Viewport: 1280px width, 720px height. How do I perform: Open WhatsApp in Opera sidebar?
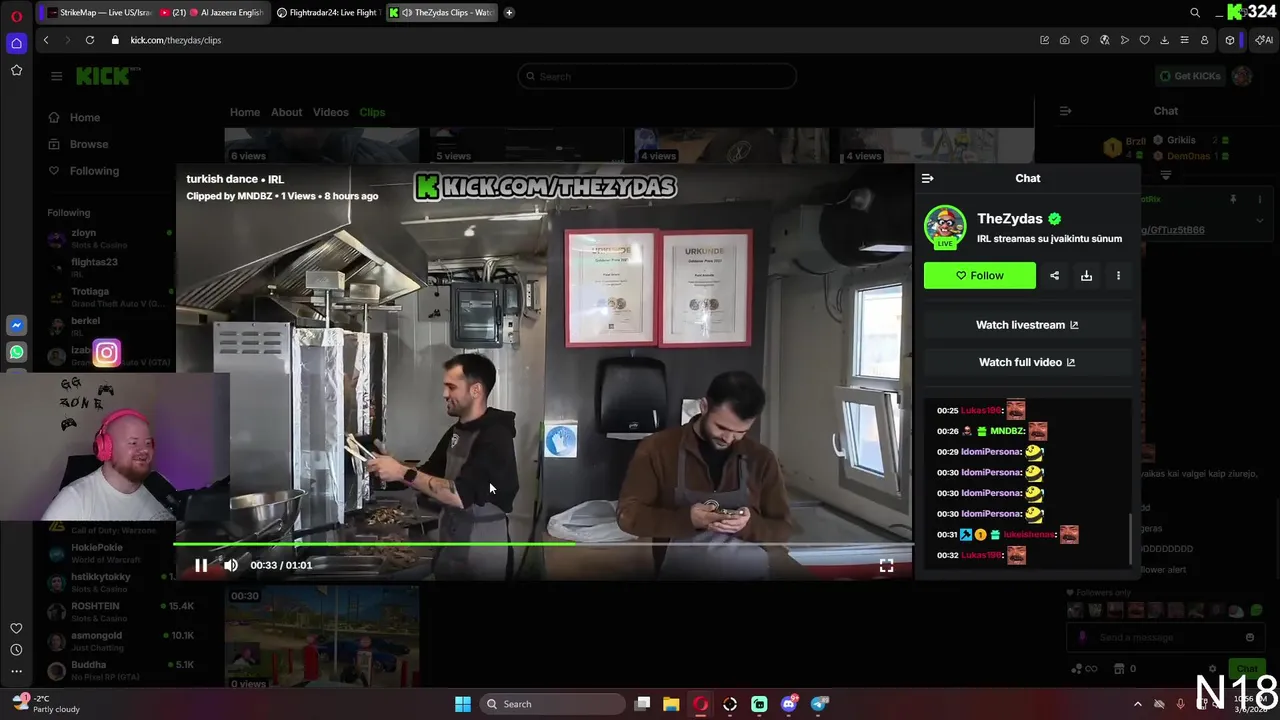point(16,352)
